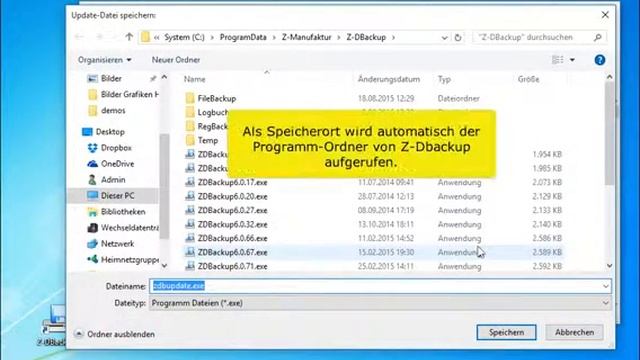
Task: Select OneDrive in navigation pane
Action: (x=110, y=164)
